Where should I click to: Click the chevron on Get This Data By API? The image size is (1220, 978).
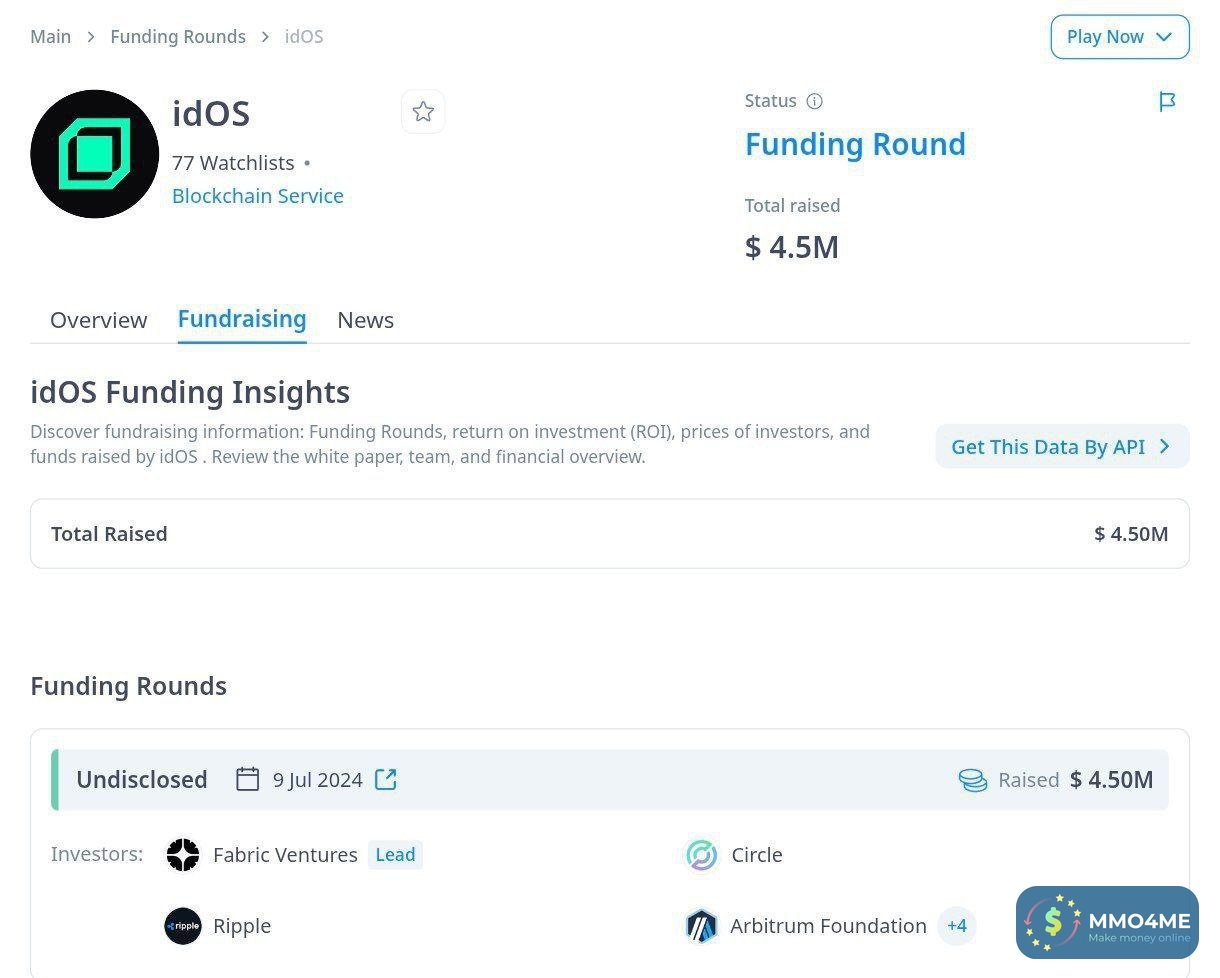pos(1164,447)
